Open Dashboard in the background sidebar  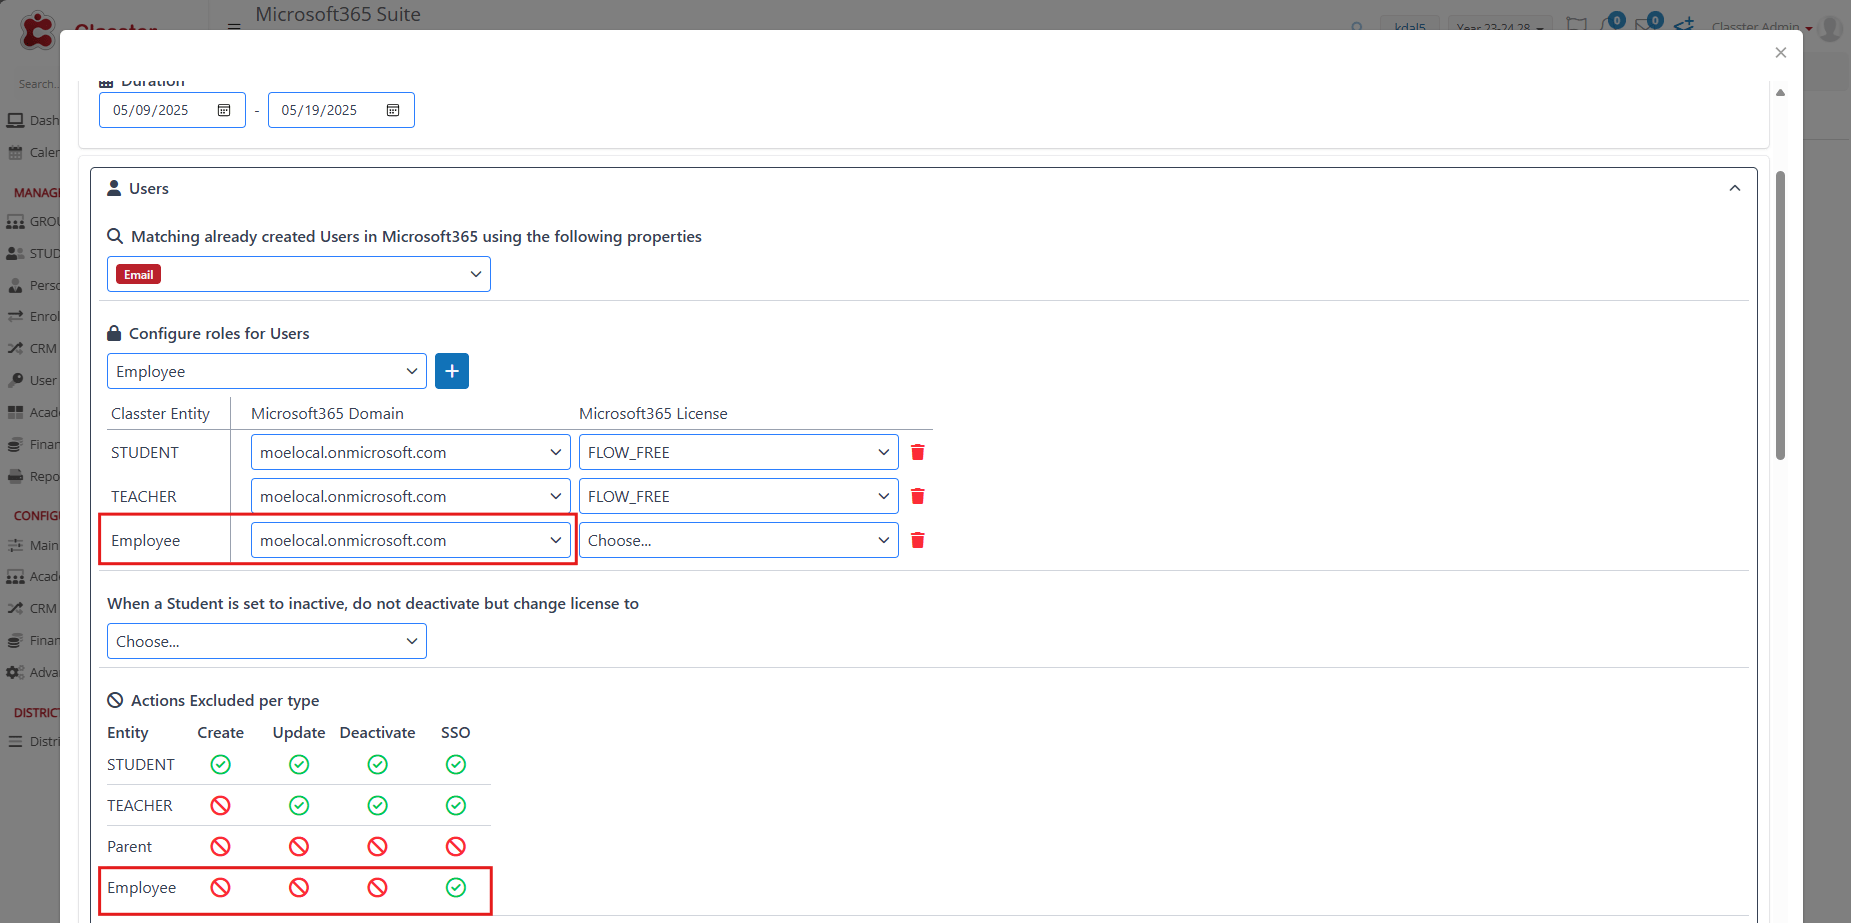click(x=33, y=120)
